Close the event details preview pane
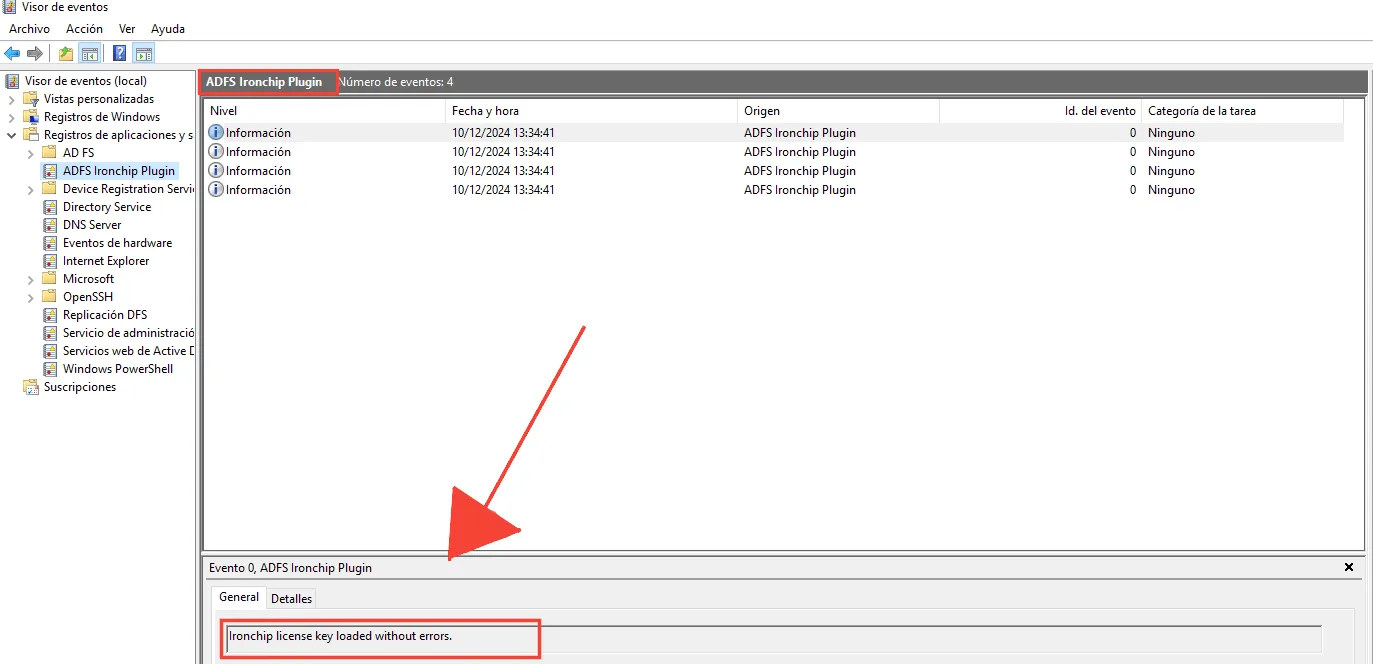Image resolution: width=1373 pixels, height=664 pixels. point(1349,567)
